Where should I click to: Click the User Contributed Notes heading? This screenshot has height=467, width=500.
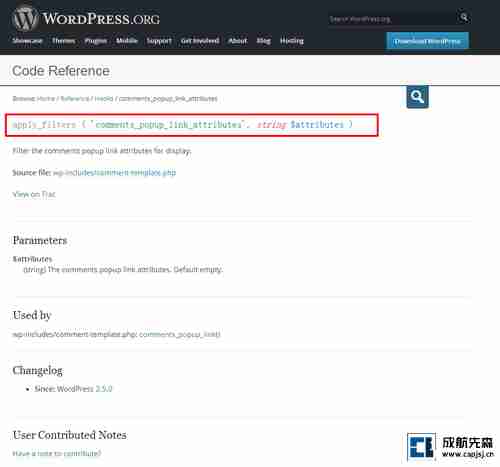(70, 435)
